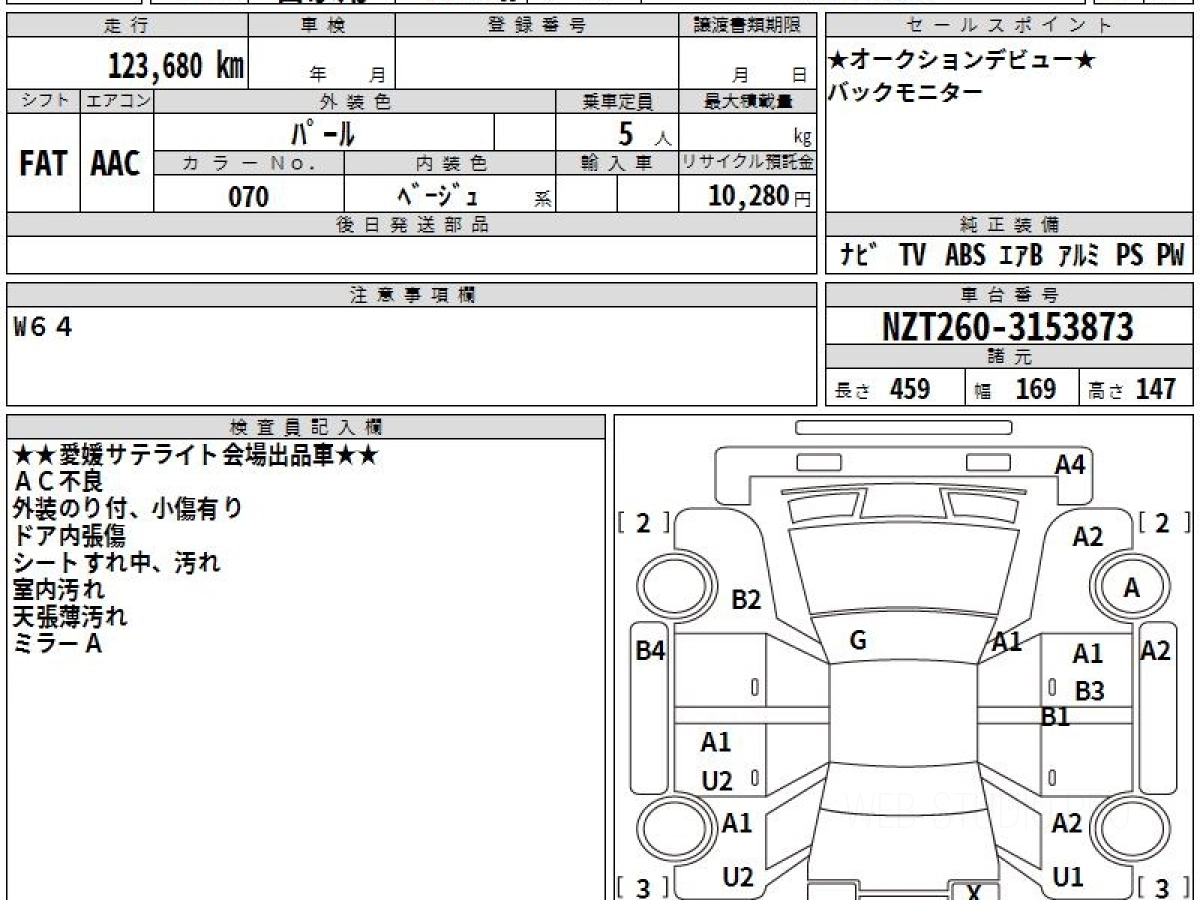Image resolution: width=1200 pixels, height=900 pixels.
Task: Click the 諸元 heading
Action: pyautogui.click(x=1009, y=357)
